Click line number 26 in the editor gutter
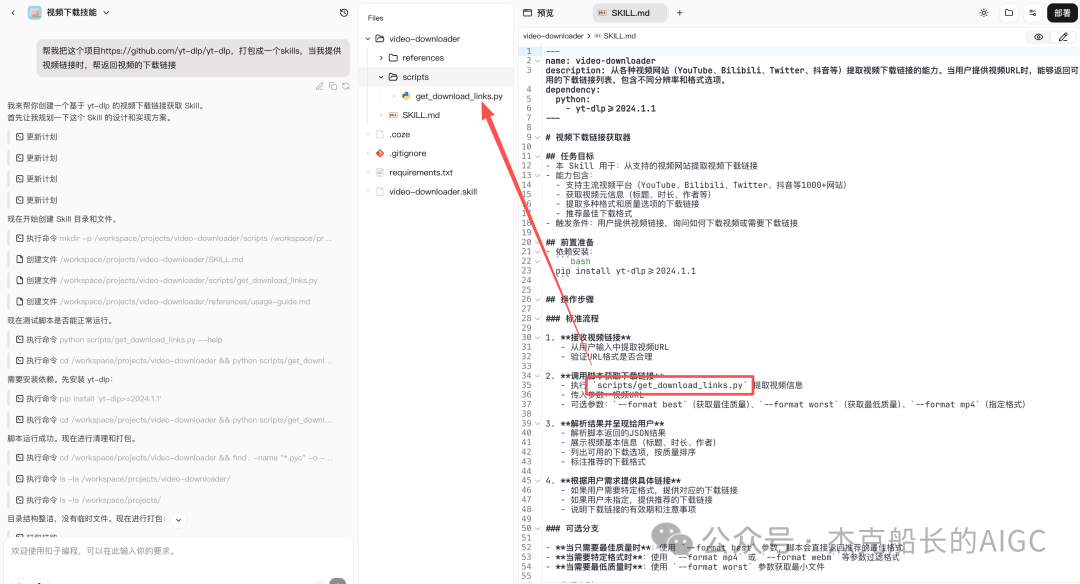The width and height of the screenshot is (1080, 584). 527,300
